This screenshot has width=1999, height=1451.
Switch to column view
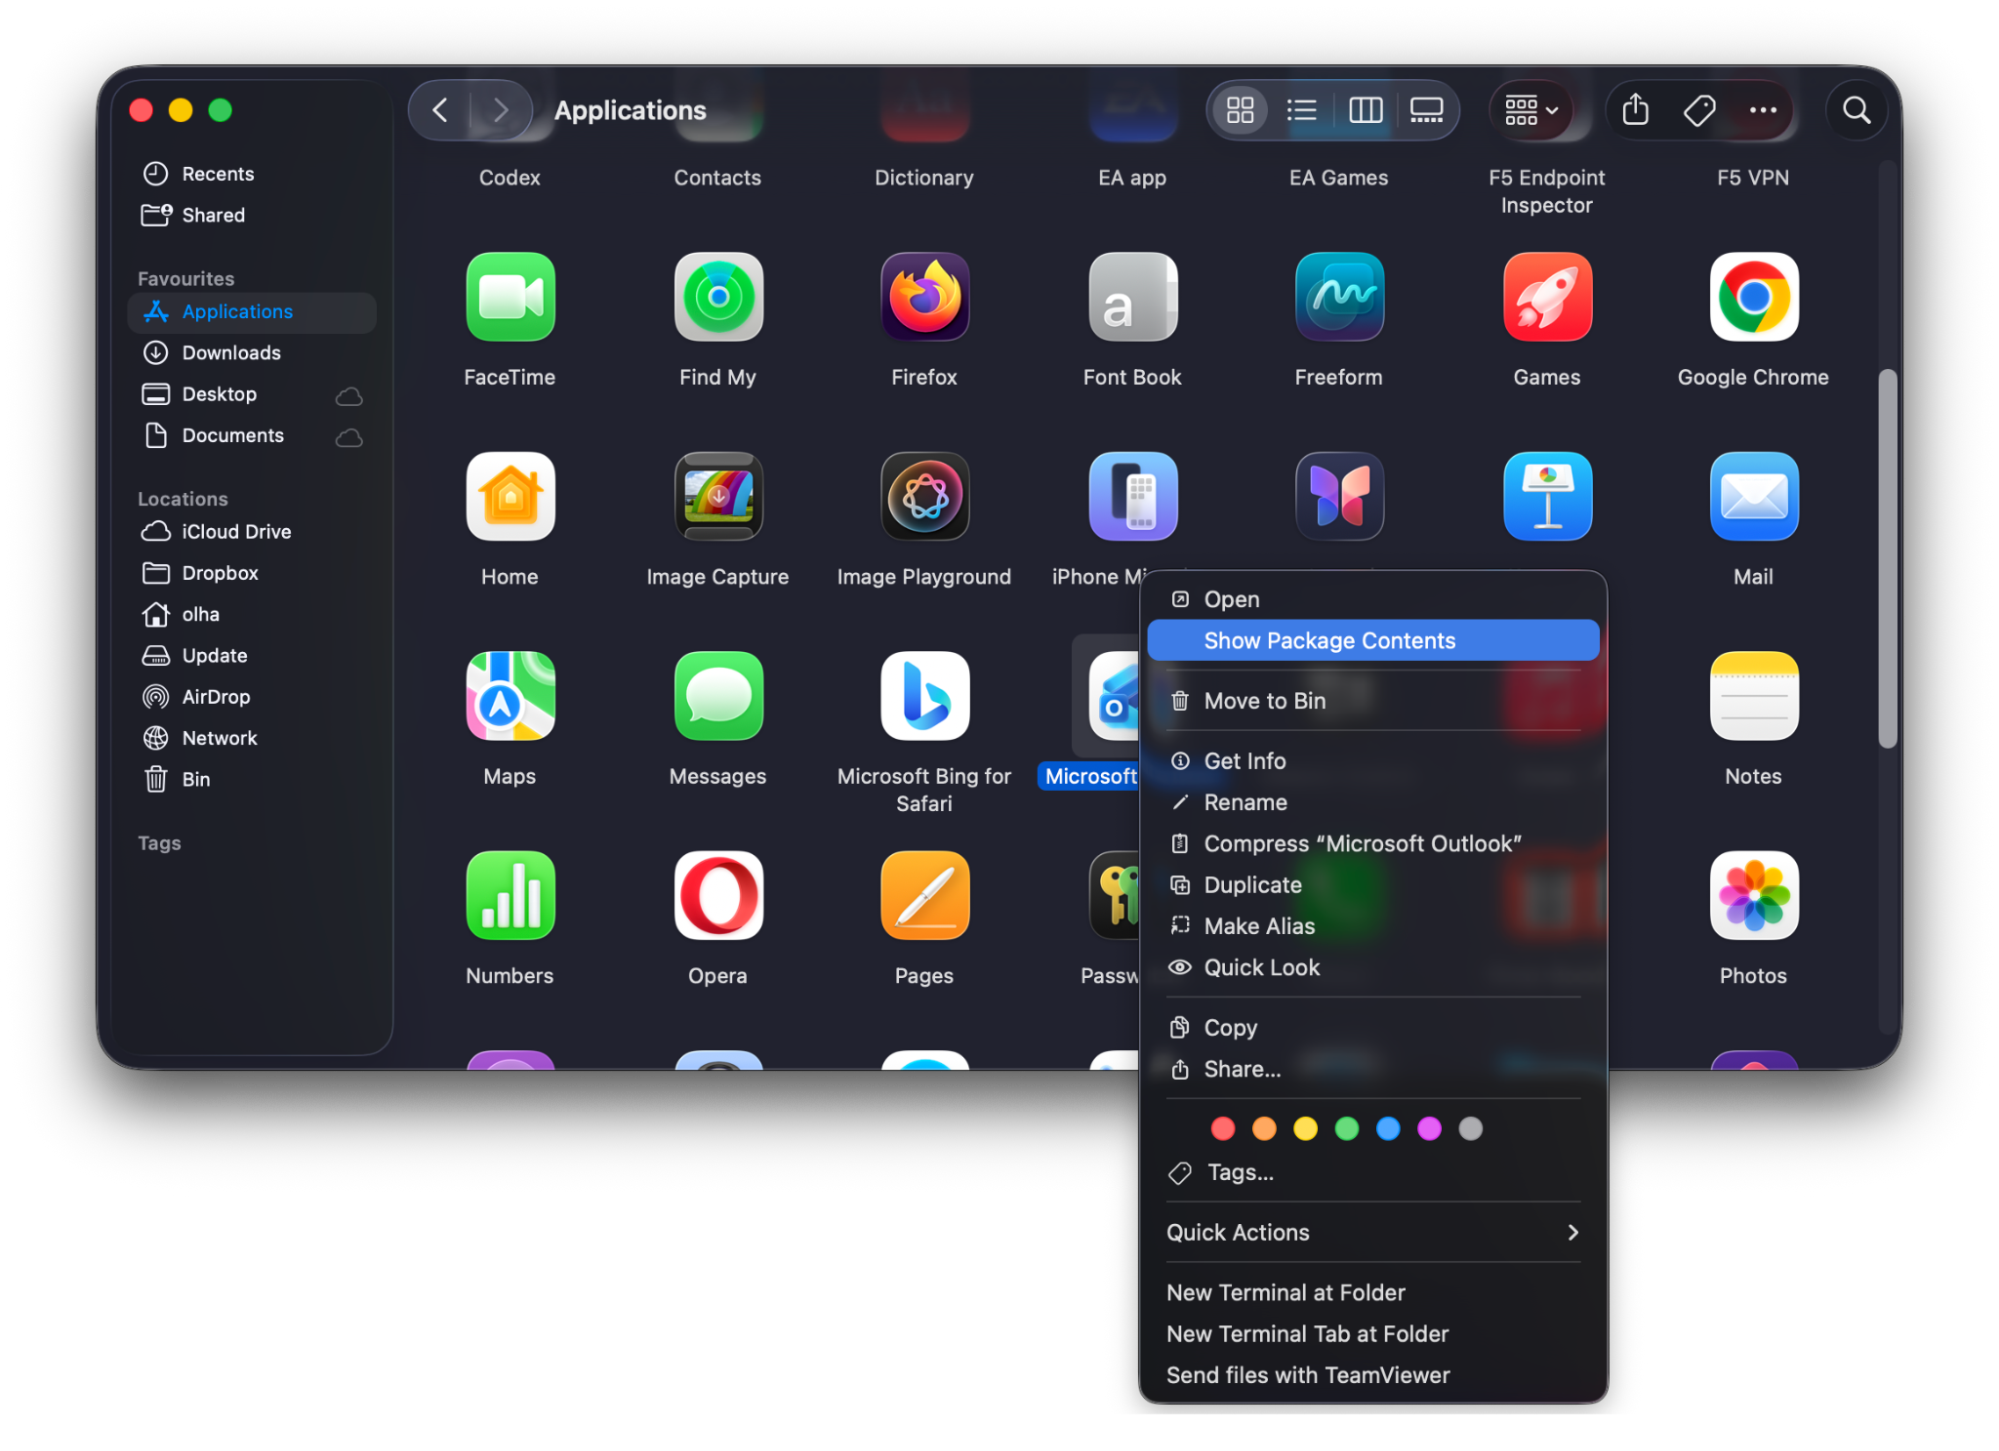[x=1365, y=110]
